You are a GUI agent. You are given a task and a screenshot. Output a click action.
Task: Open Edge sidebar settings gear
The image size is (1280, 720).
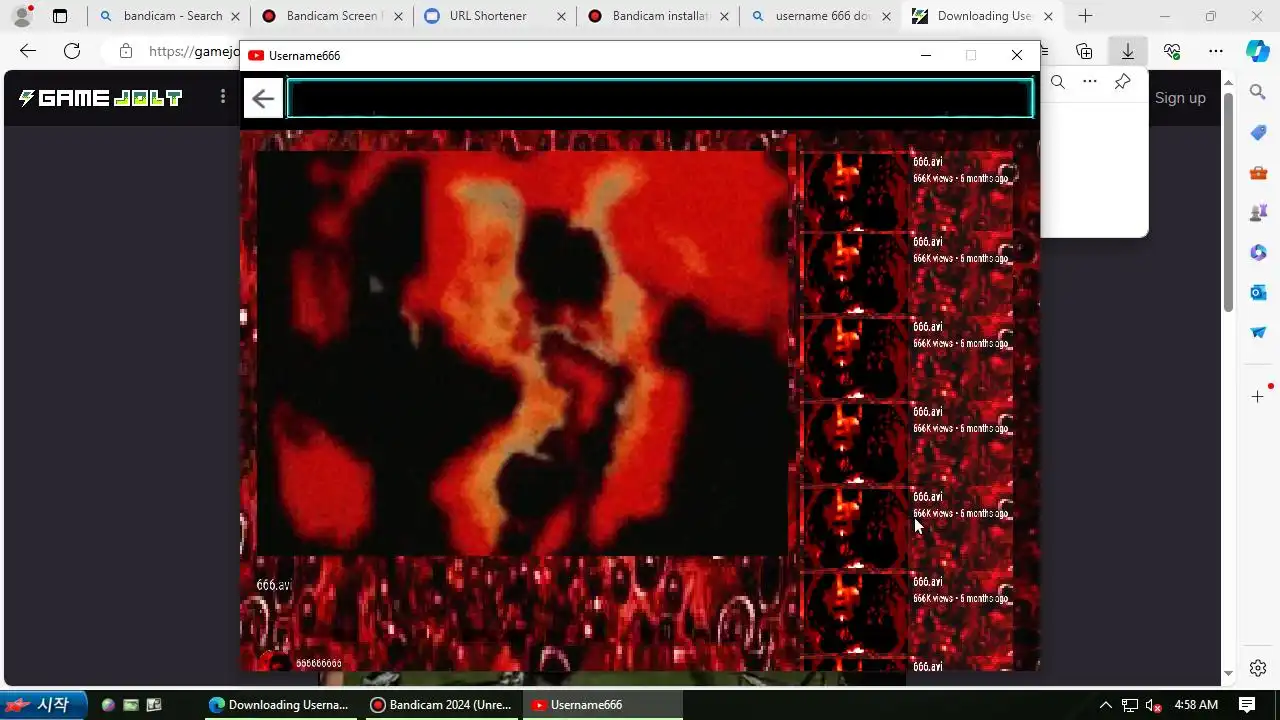(x=1258, y=668)
